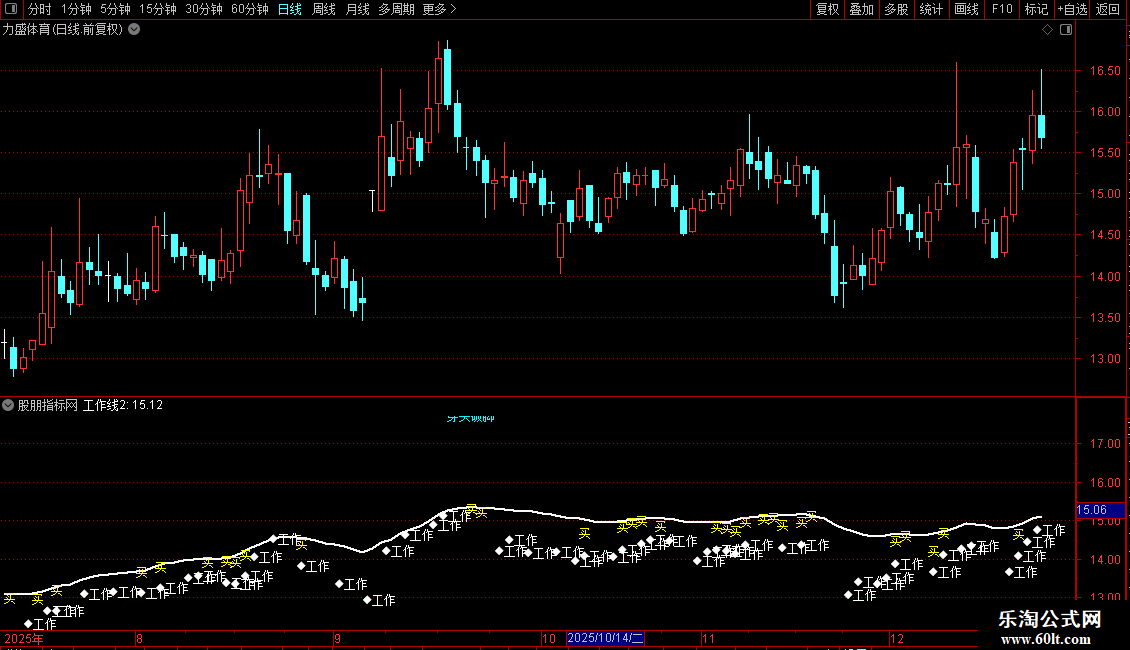Open the 统计 statistics tool

931,9
